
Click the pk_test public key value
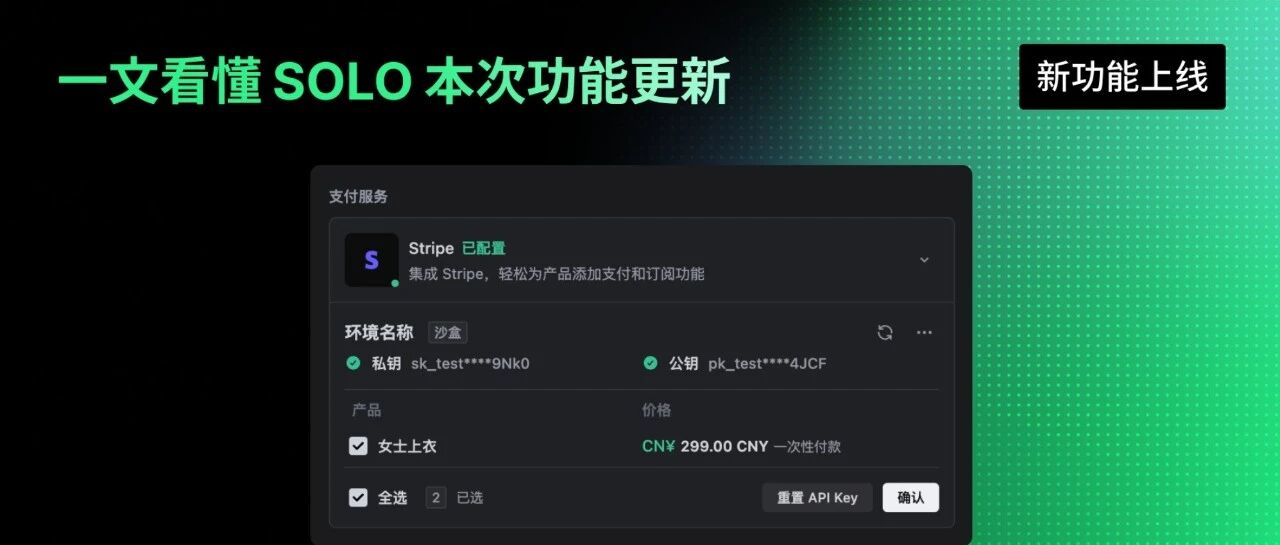[x=767, y=363]
